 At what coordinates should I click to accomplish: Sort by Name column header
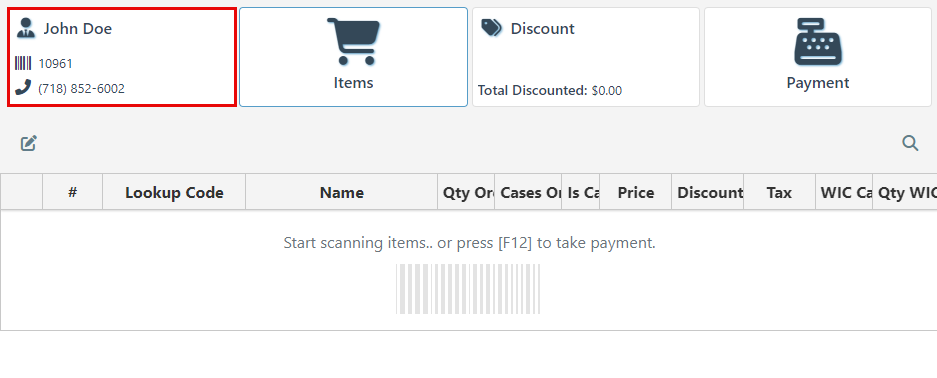(342, 192)
